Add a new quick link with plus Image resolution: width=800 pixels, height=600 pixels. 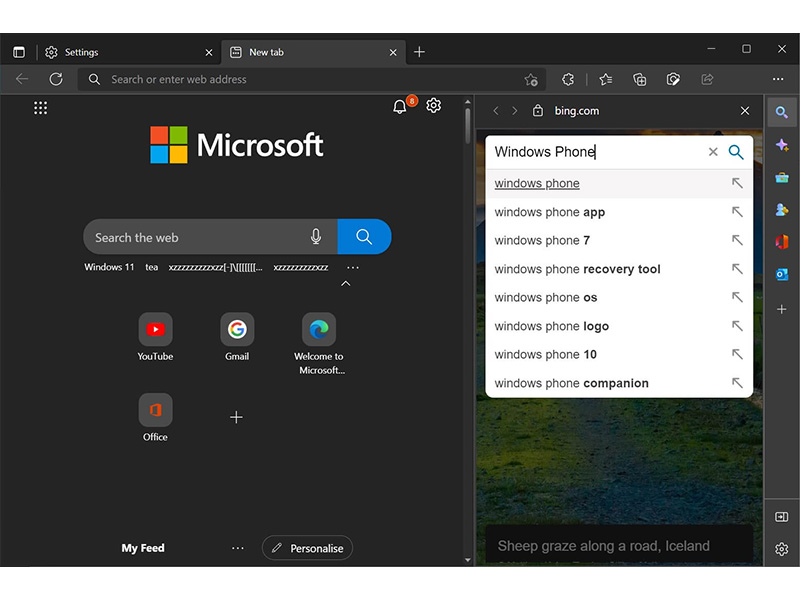coord(236,417)
